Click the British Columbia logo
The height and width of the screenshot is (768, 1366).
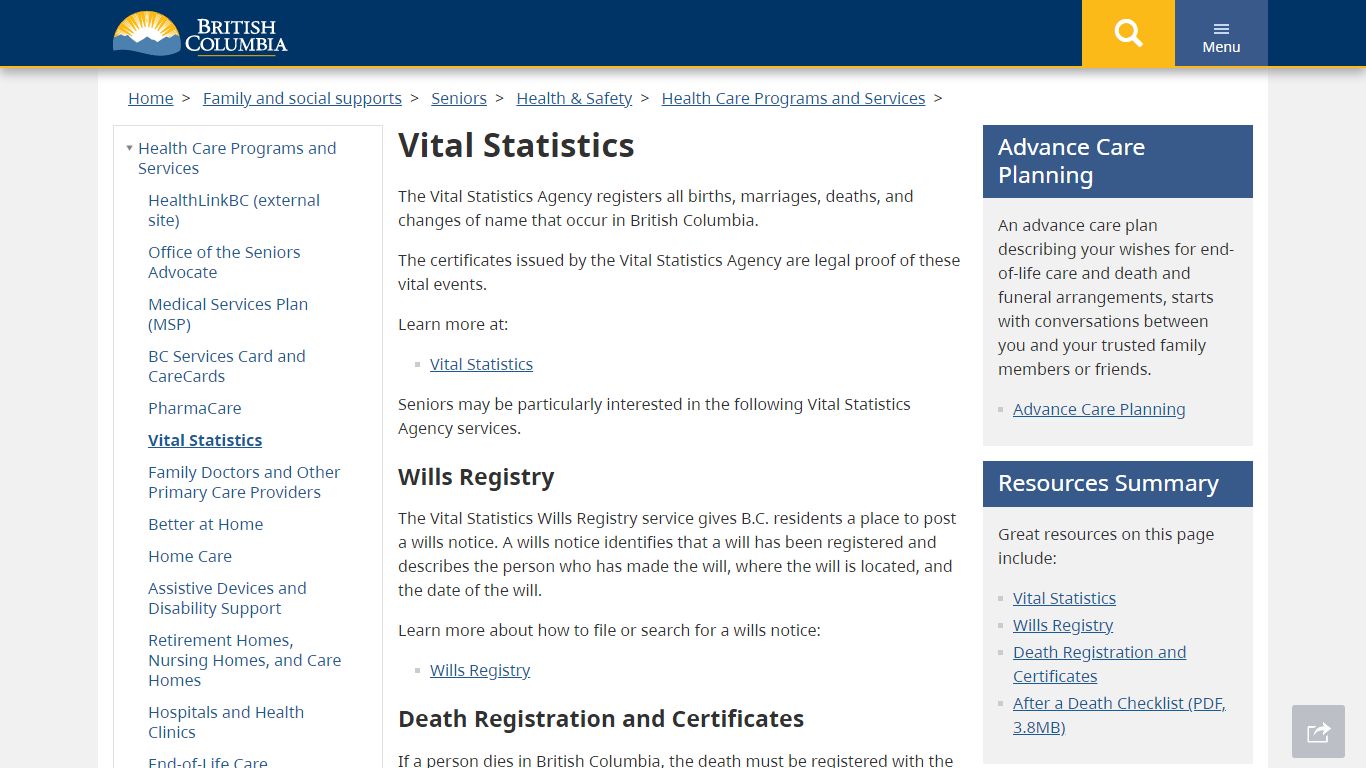[200, 34]
